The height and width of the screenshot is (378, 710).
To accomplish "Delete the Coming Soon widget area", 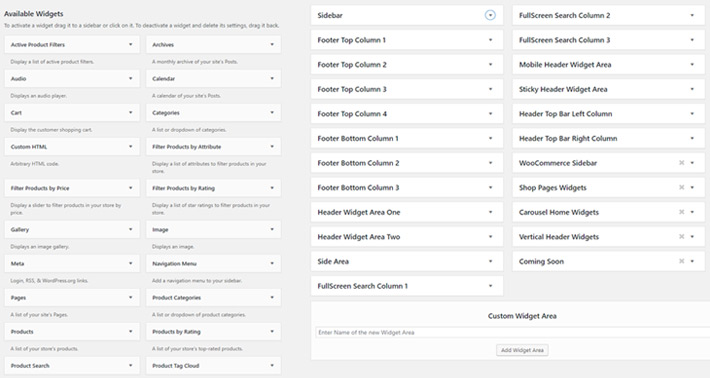I will [681, 261].
